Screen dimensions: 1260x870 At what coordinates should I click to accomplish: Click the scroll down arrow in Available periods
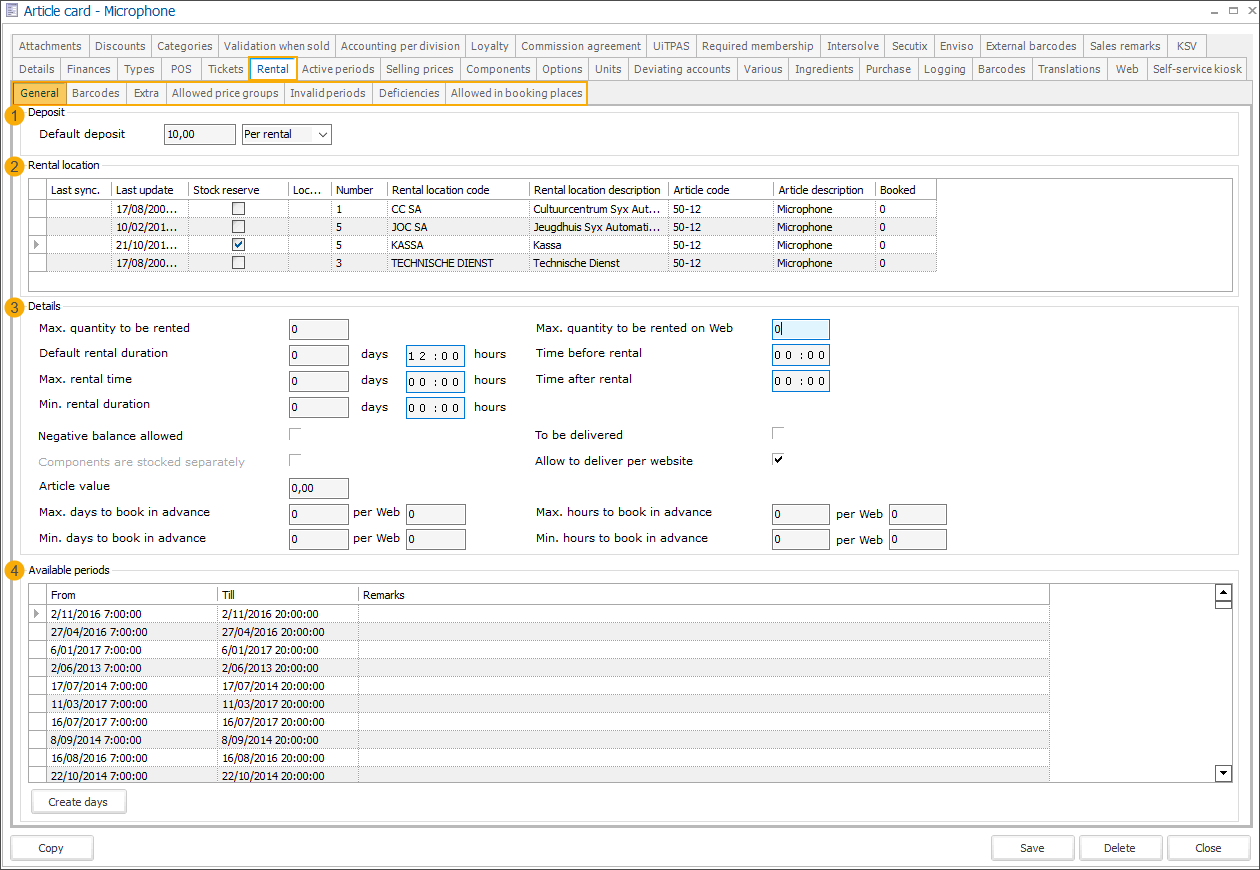(x=1222, y=773)
